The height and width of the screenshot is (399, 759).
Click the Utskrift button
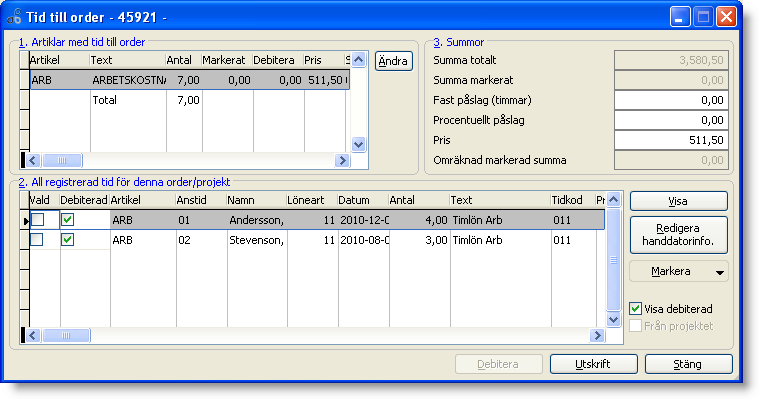point(593,364)
